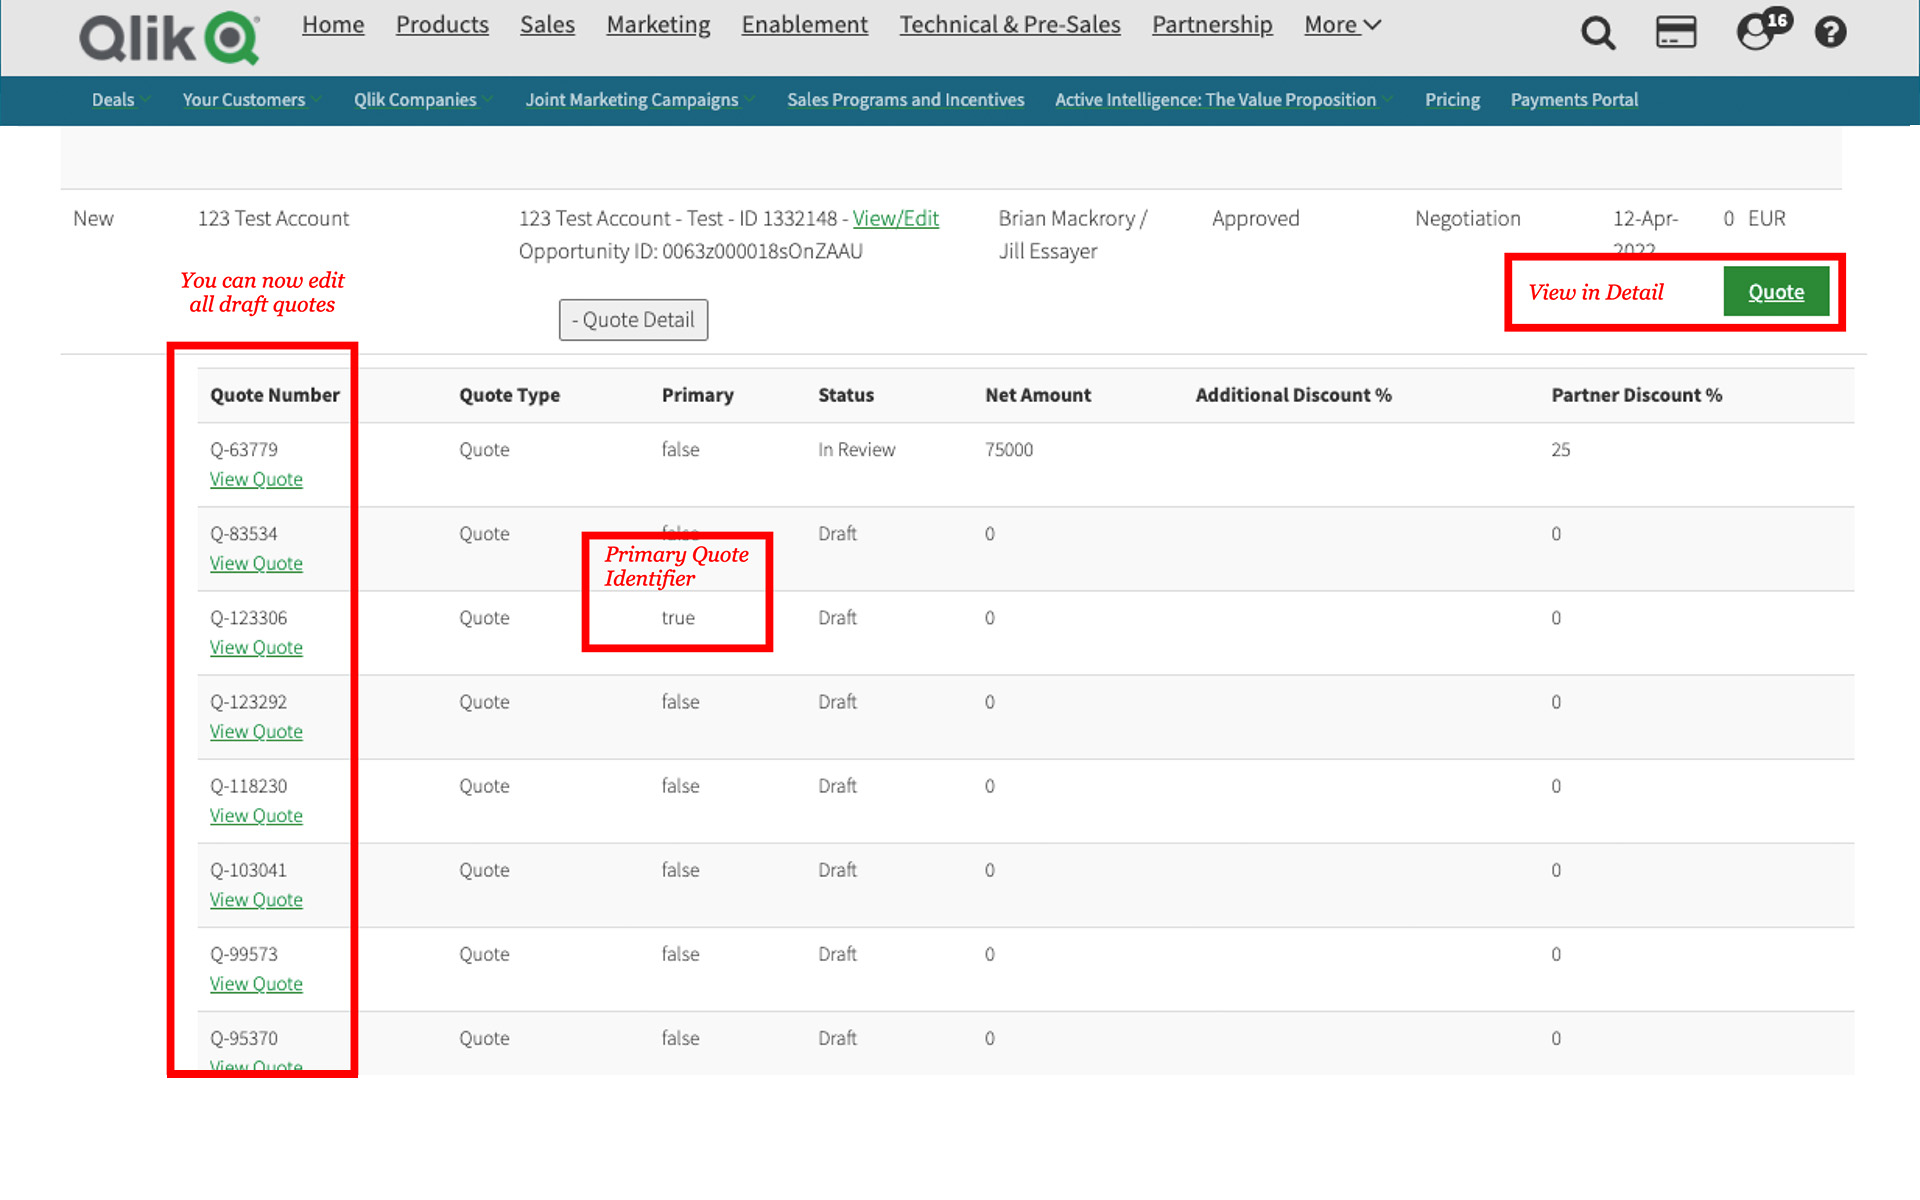Screen dimensions: 1920x1200
Task: Open Products menu item
Action: [442, 25]
